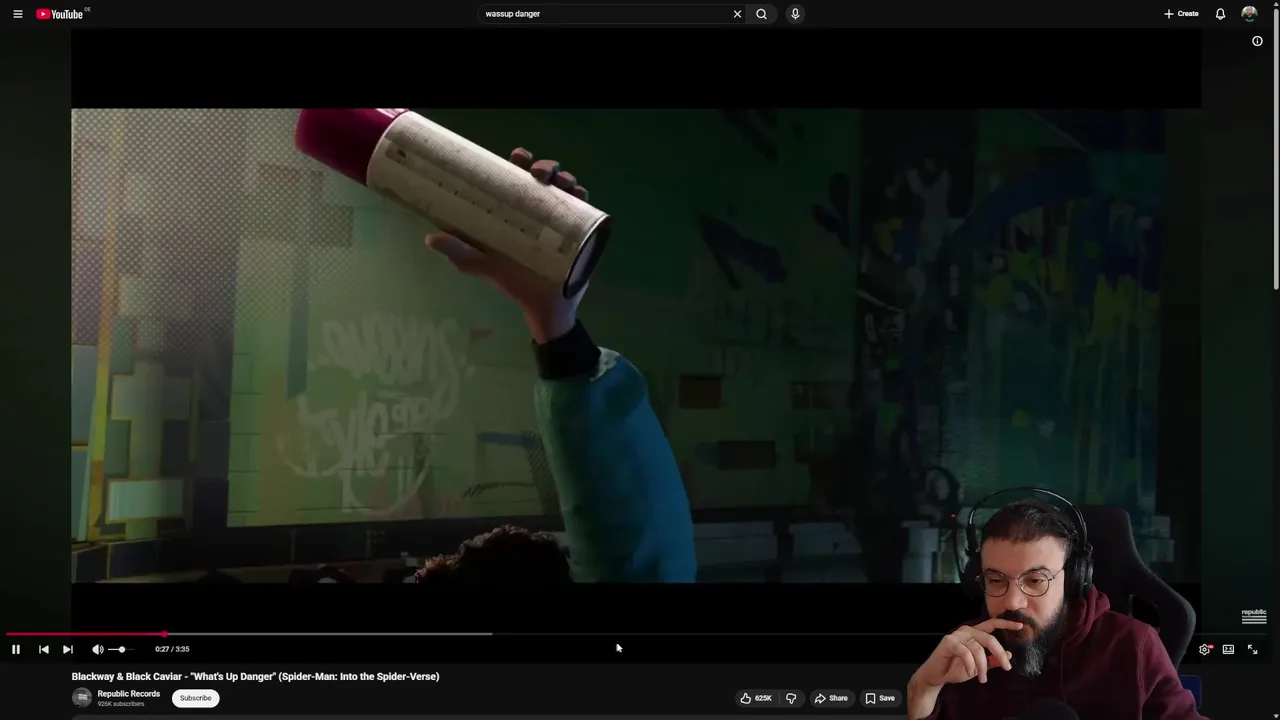1280x720 pixels.
Task: Open the YouTube guide hamburger menu
Action: tap(18, 14)
